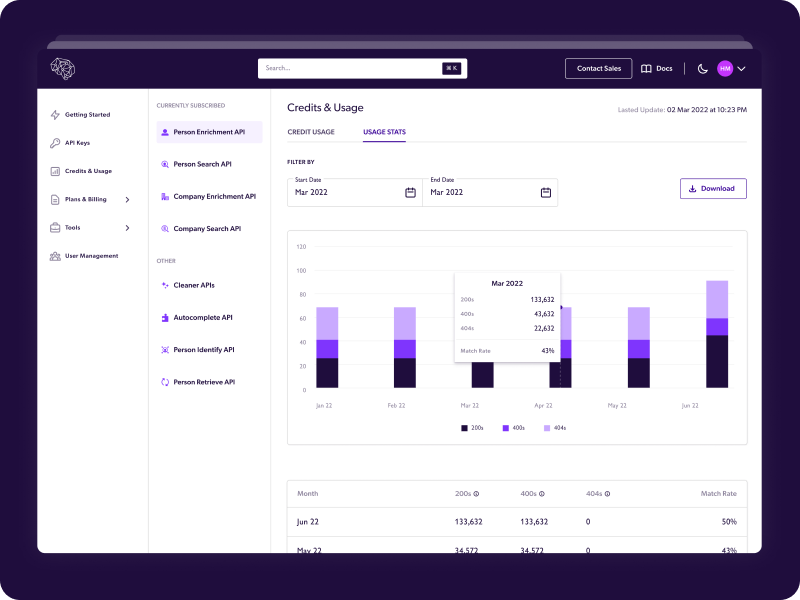Open the User Management page
Image resolution: width=800 pixels, height=600 pixels.
click(91, 256)
